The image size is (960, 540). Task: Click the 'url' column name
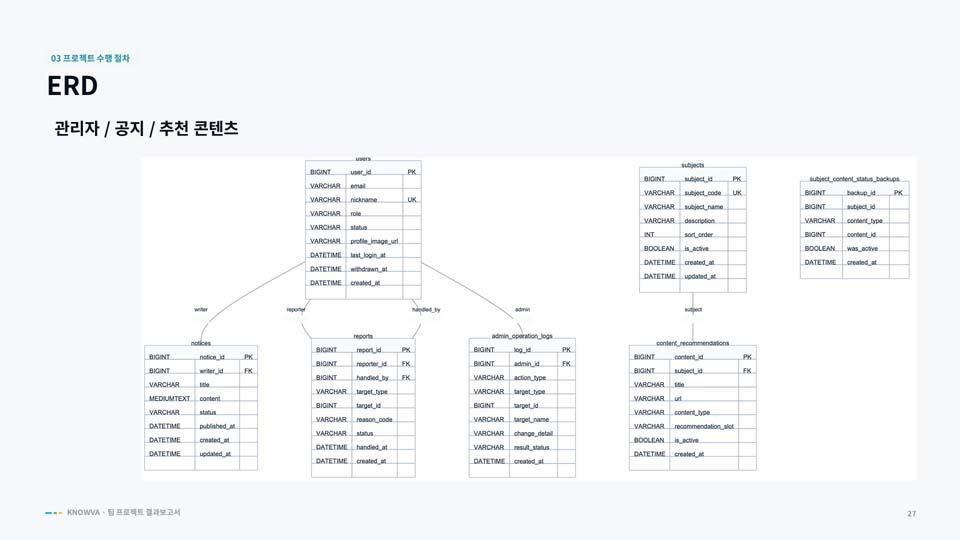678,399
